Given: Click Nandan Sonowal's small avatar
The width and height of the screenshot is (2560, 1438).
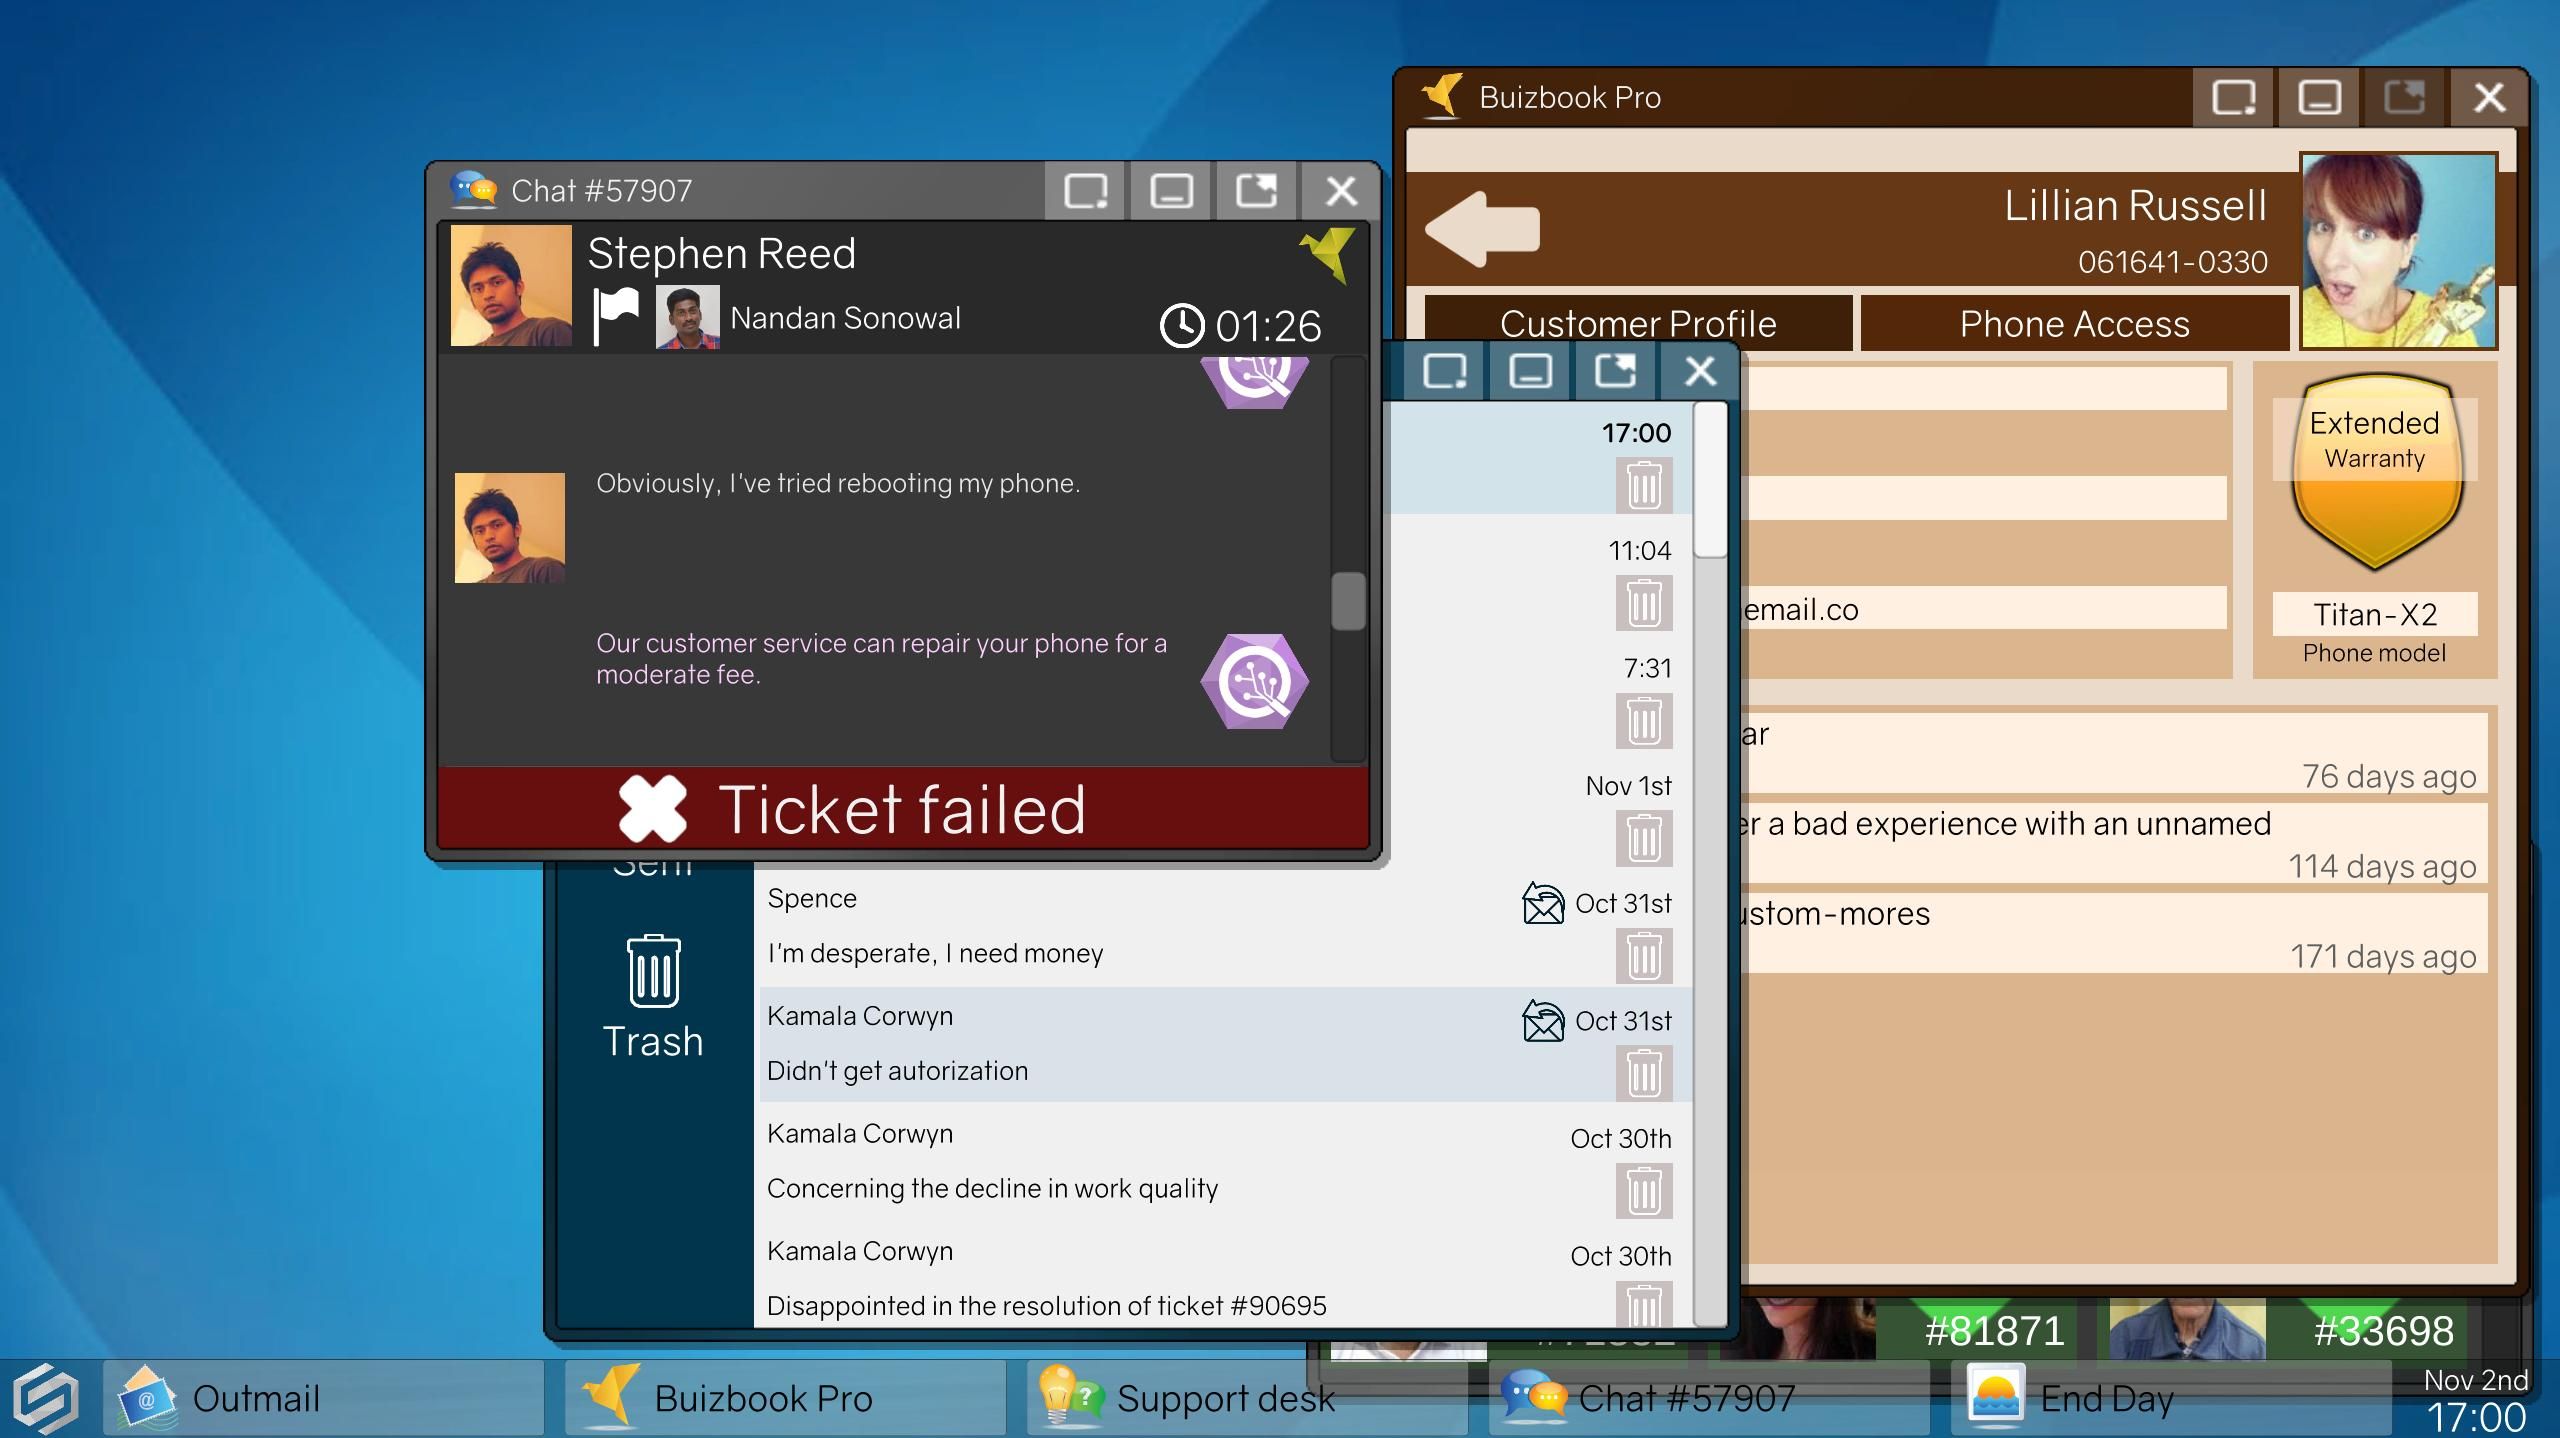Looking at the screenshot, I should point(687,317).
